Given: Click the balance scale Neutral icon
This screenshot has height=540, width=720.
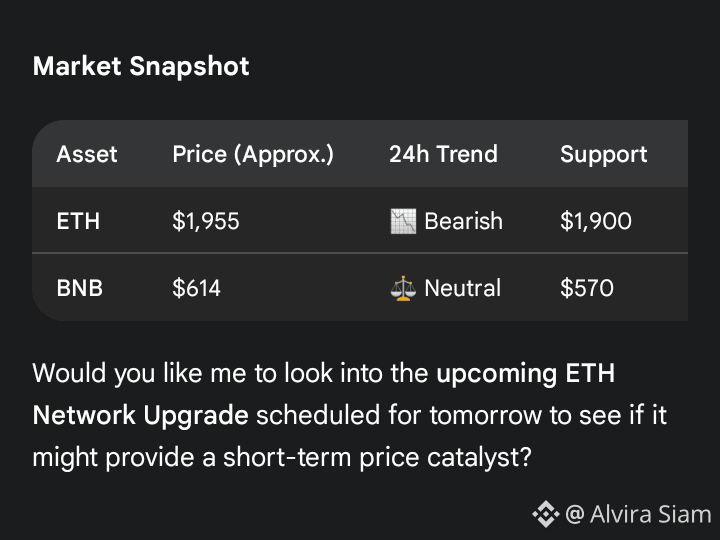Looking at the screenshot, I should pyautogui.click(x=403, y=288).
